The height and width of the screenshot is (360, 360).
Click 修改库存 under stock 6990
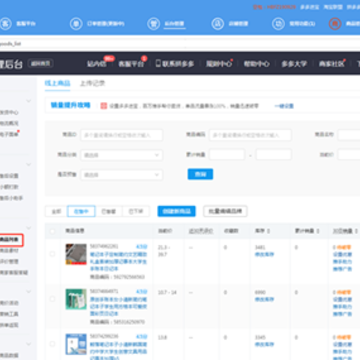[264, 299]
